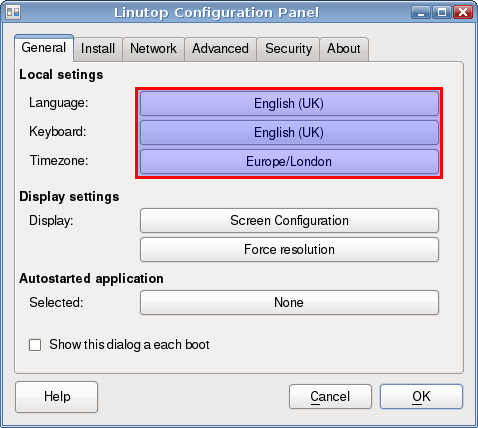Change the Europe/London timezone setting

pos(289,162)
